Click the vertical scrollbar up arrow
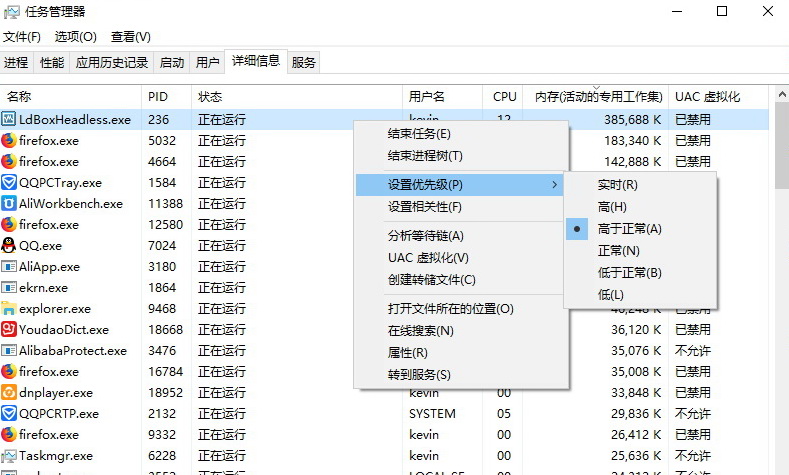Screen dimensions: 789x475 (782, 94)
